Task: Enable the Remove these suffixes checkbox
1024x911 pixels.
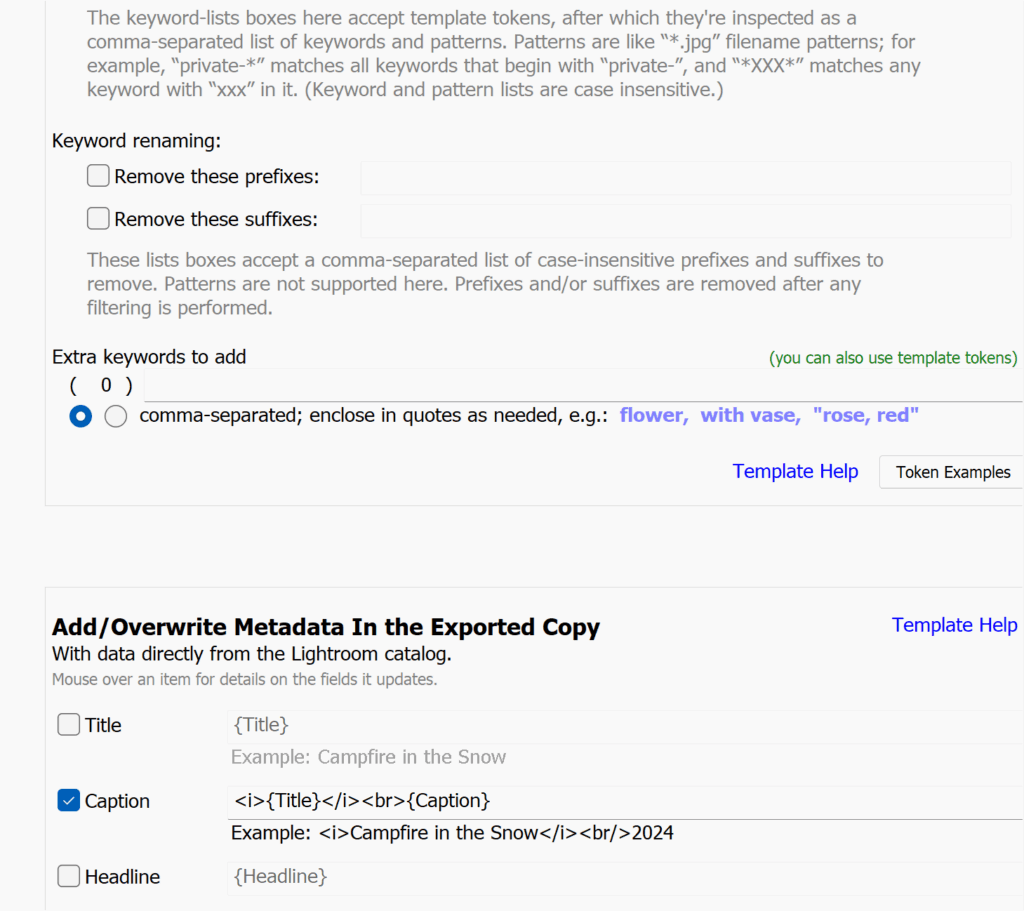Action: (x=98, y=219)
